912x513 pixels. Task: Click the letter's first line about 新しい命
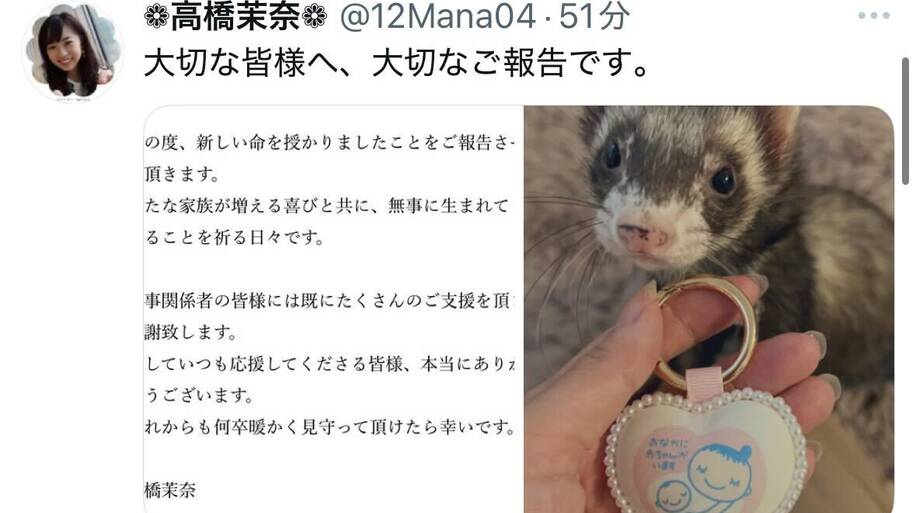pos(330,142)
